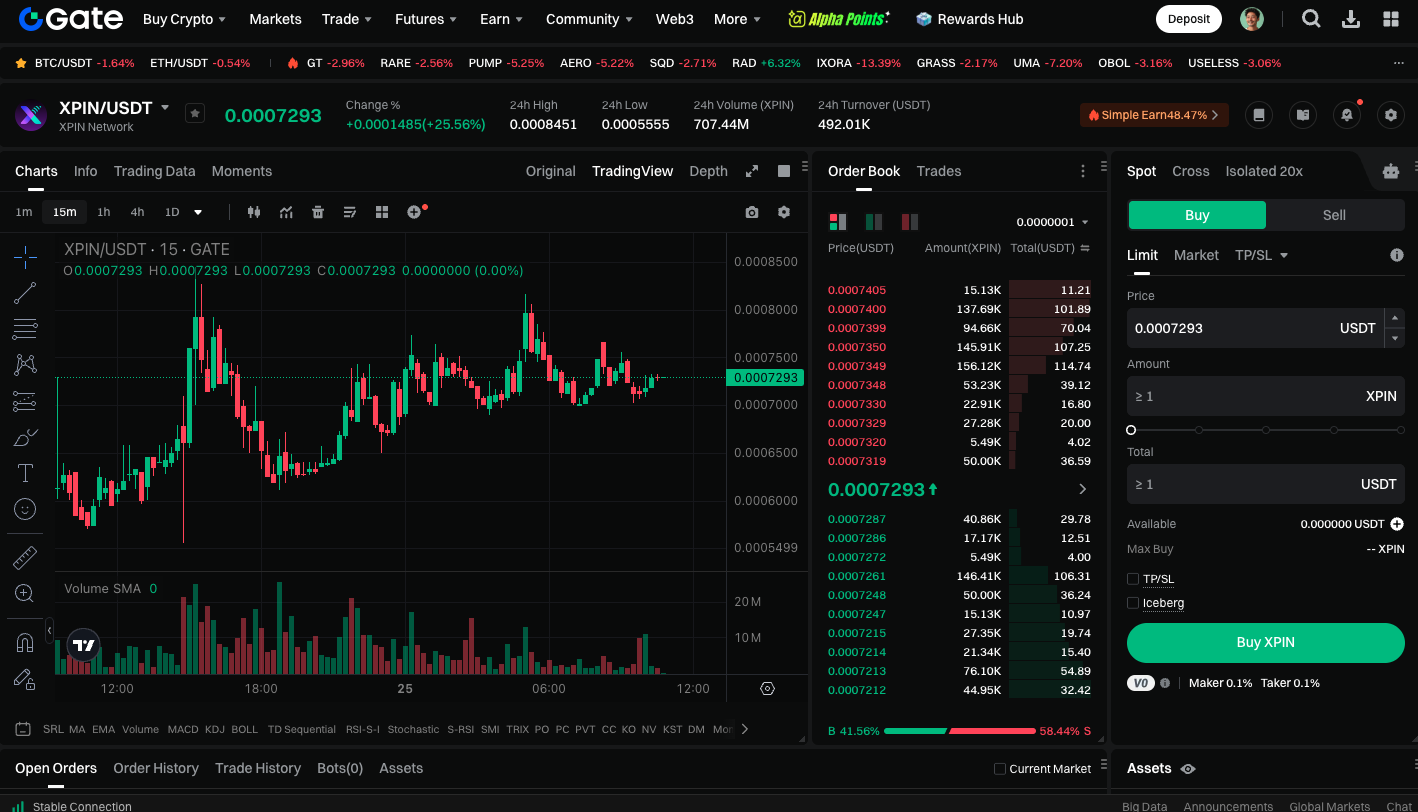Open the Simple Earn 48.47% link
Screen dimensions: 1418x812
click(x=1154, y=115)
